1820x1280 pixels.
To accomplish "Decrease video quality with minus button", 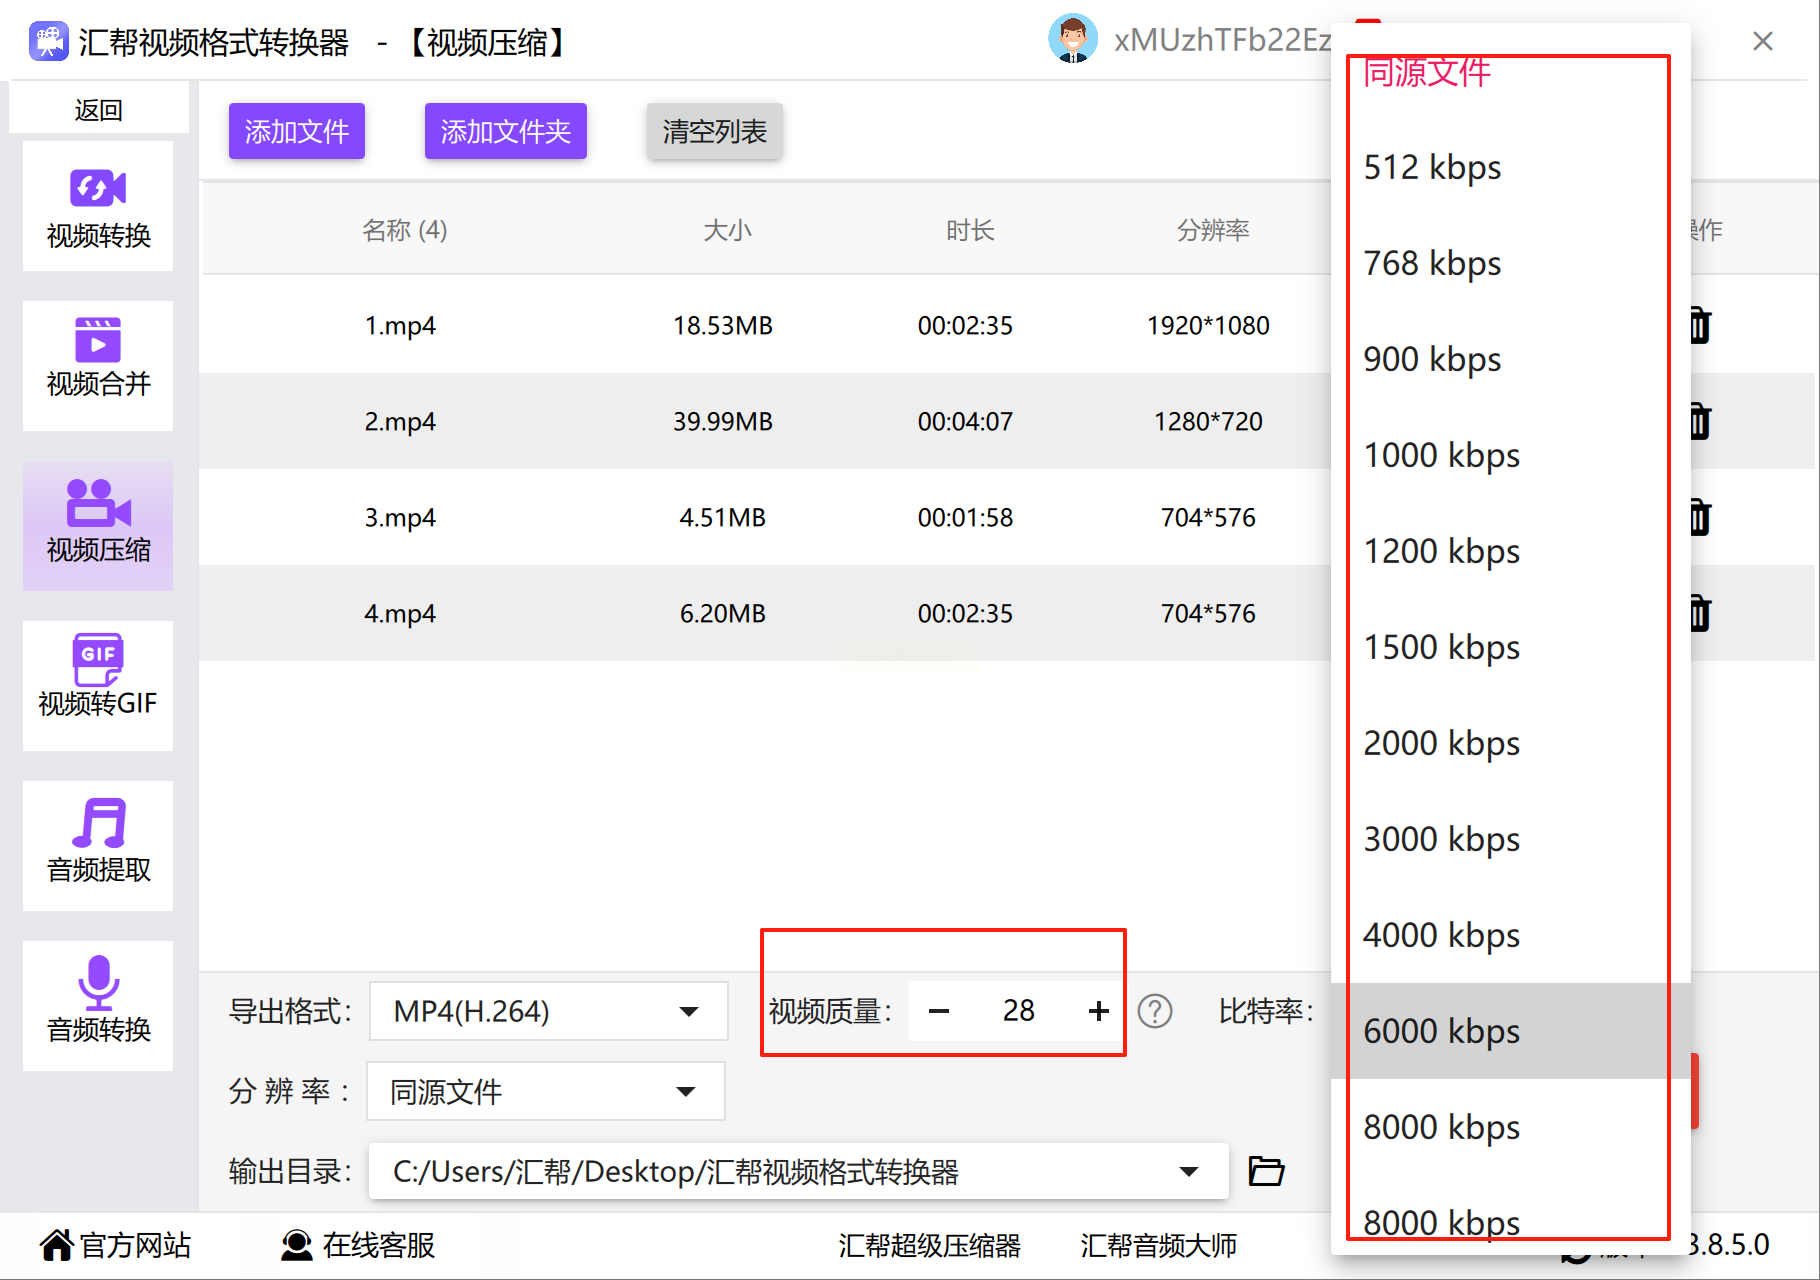I will pyautogui.click(x=938, y=1011).
